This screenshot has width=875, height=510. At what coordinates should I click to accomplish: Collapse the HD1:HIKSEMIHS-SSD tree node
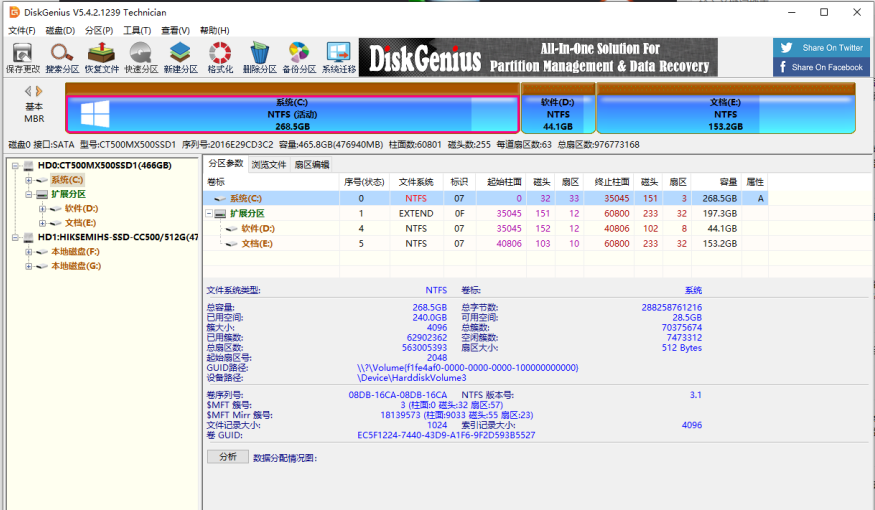coord(15,237)
